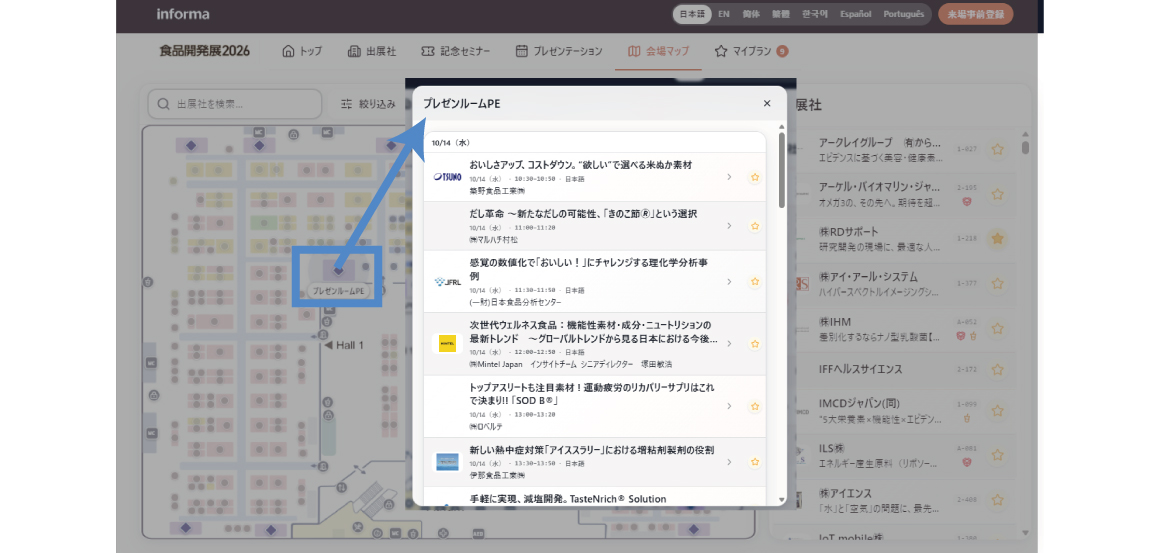Star the Mintel Japan 次世代ウェルネス食品 session
The width and height of the screenshot is (1160, 553).
pos(755,344)
